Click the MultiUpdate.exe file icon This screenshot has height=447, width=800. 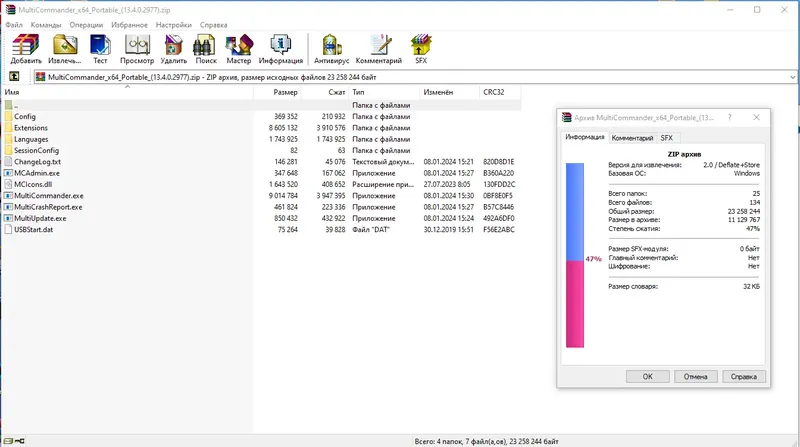9,218
